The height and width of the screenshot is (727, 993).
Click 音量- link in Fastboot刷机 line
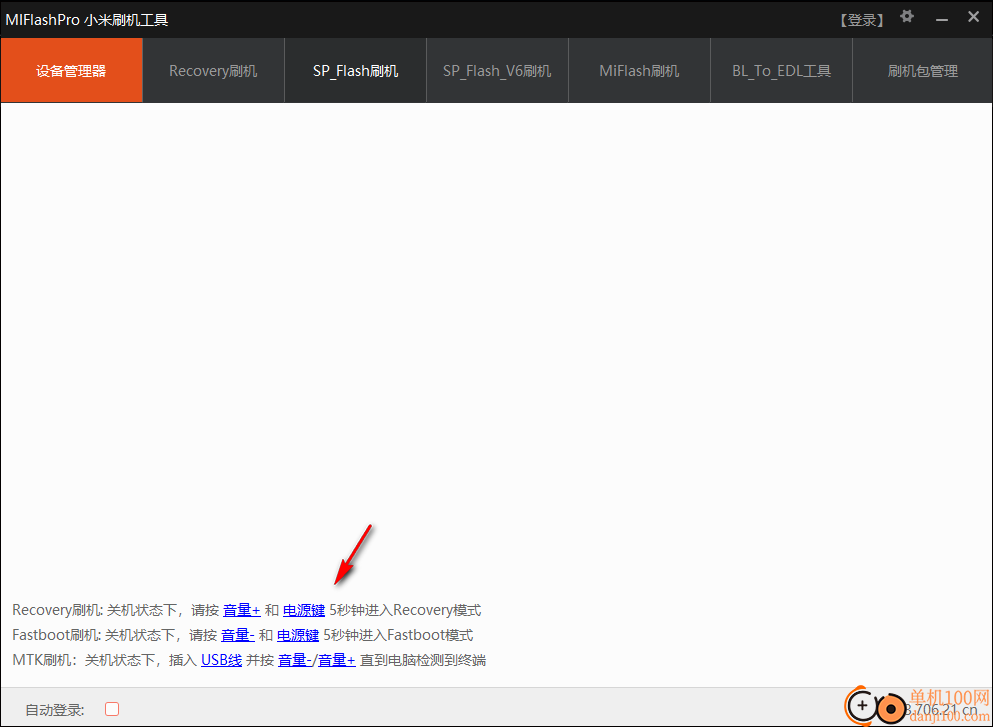point(237,635)
